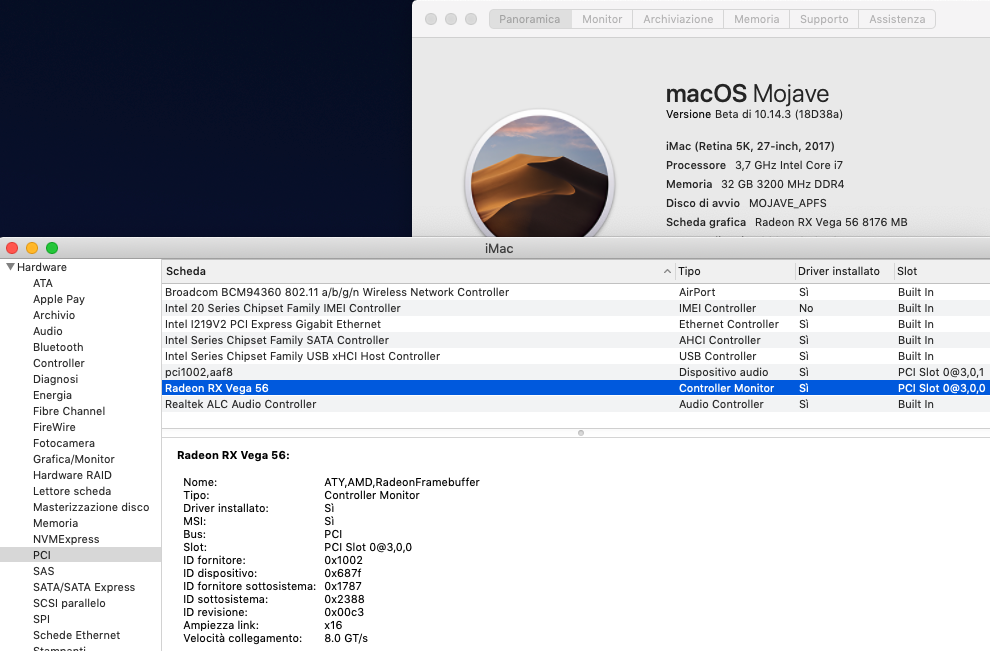Collapse the Hardware tree section

(10, 267)
